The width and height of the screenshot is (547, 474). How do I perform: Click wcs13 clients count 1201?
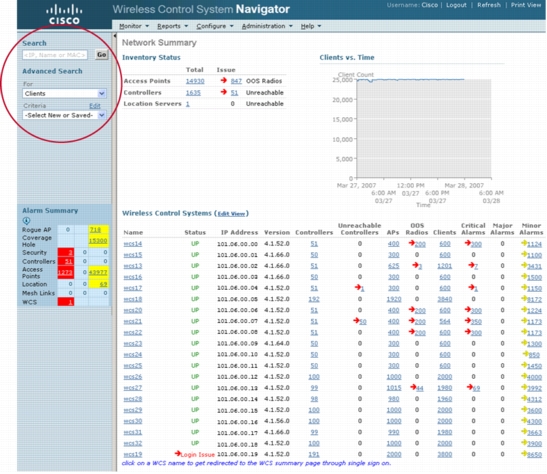(x=444, y=266)
